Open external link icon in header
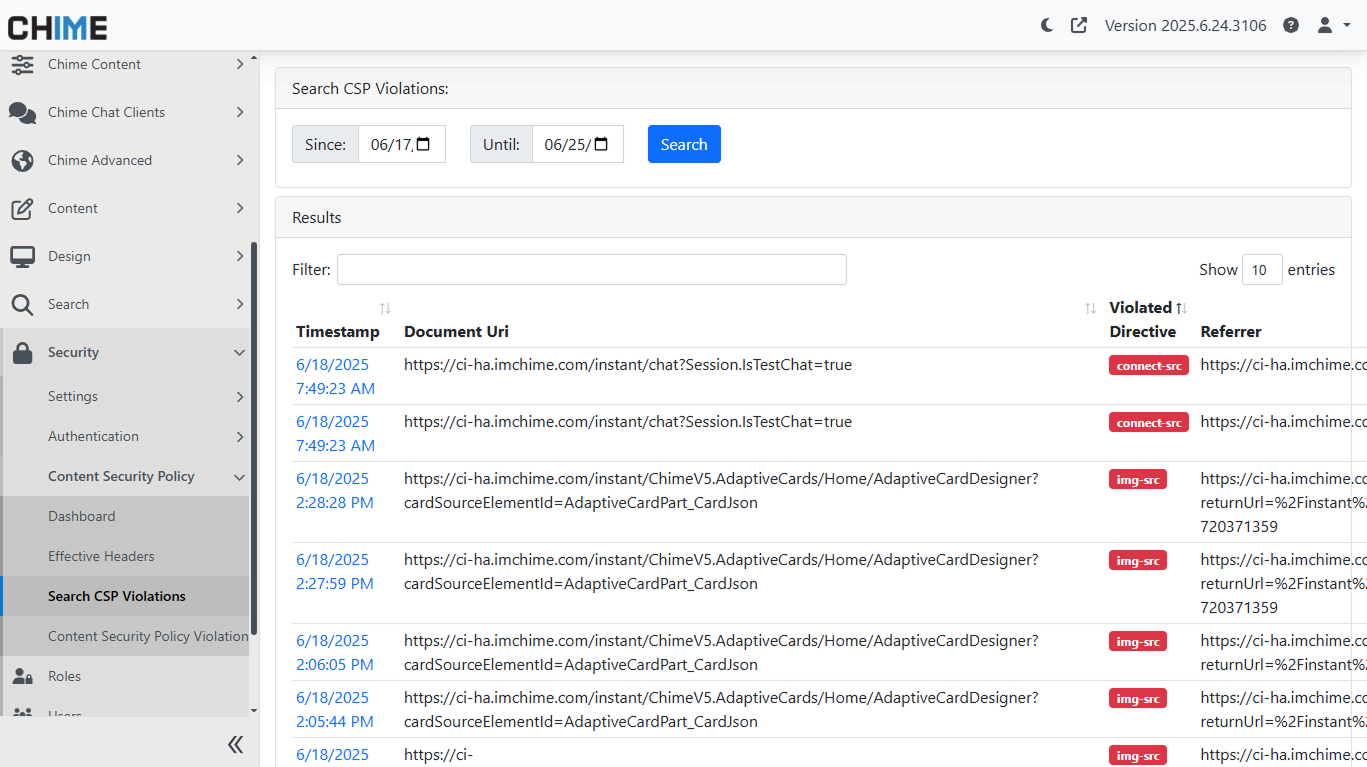The width and height of the screenshot is (1367, 767). 1079,25
